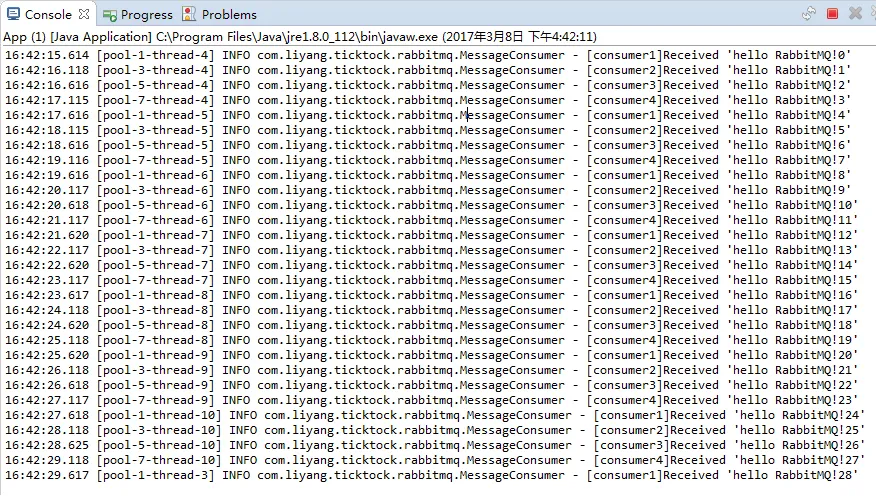The height and width of the screenshot is (497, 876).
Task: Close the Console tab with its X
Action: [84, 13]
